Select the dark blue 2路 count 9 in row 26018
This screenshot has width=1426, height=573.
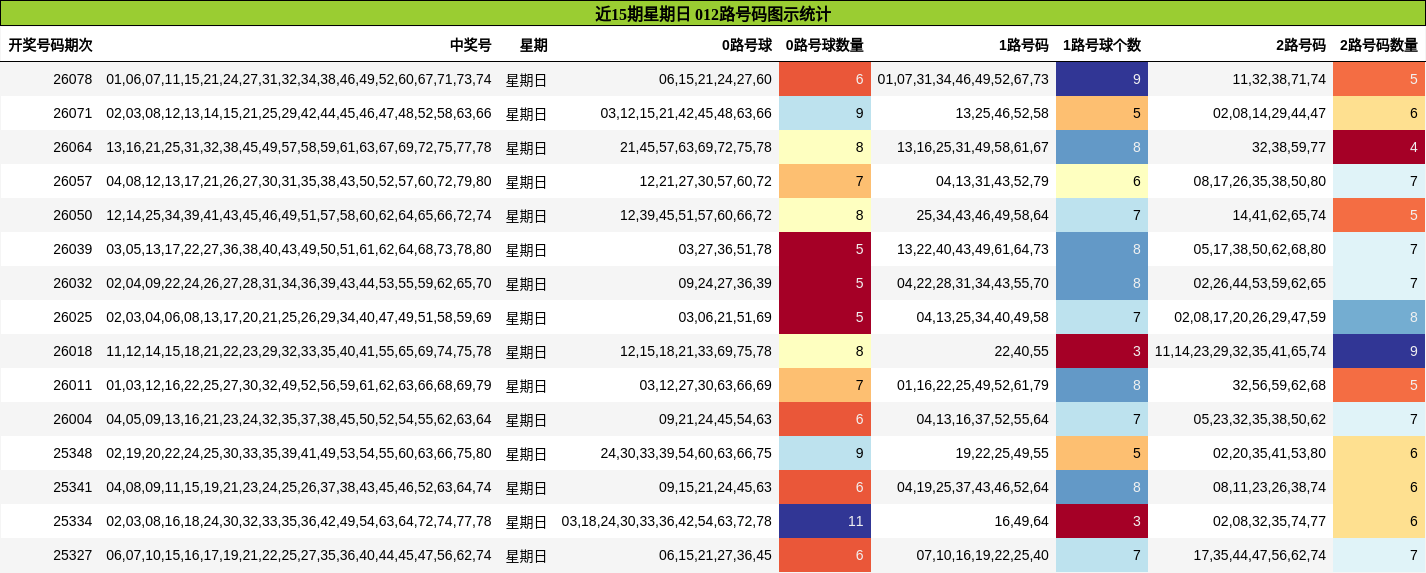[1379, 351]
